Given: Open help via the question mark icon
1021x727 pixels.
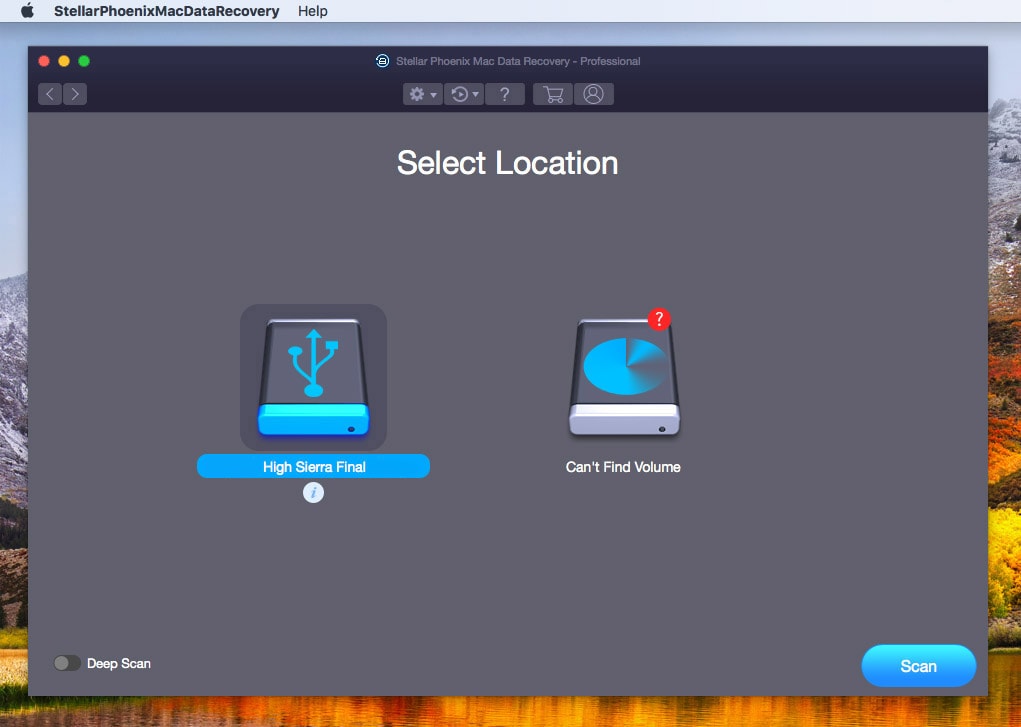Looking at the screenshot, I should [505, 93].
